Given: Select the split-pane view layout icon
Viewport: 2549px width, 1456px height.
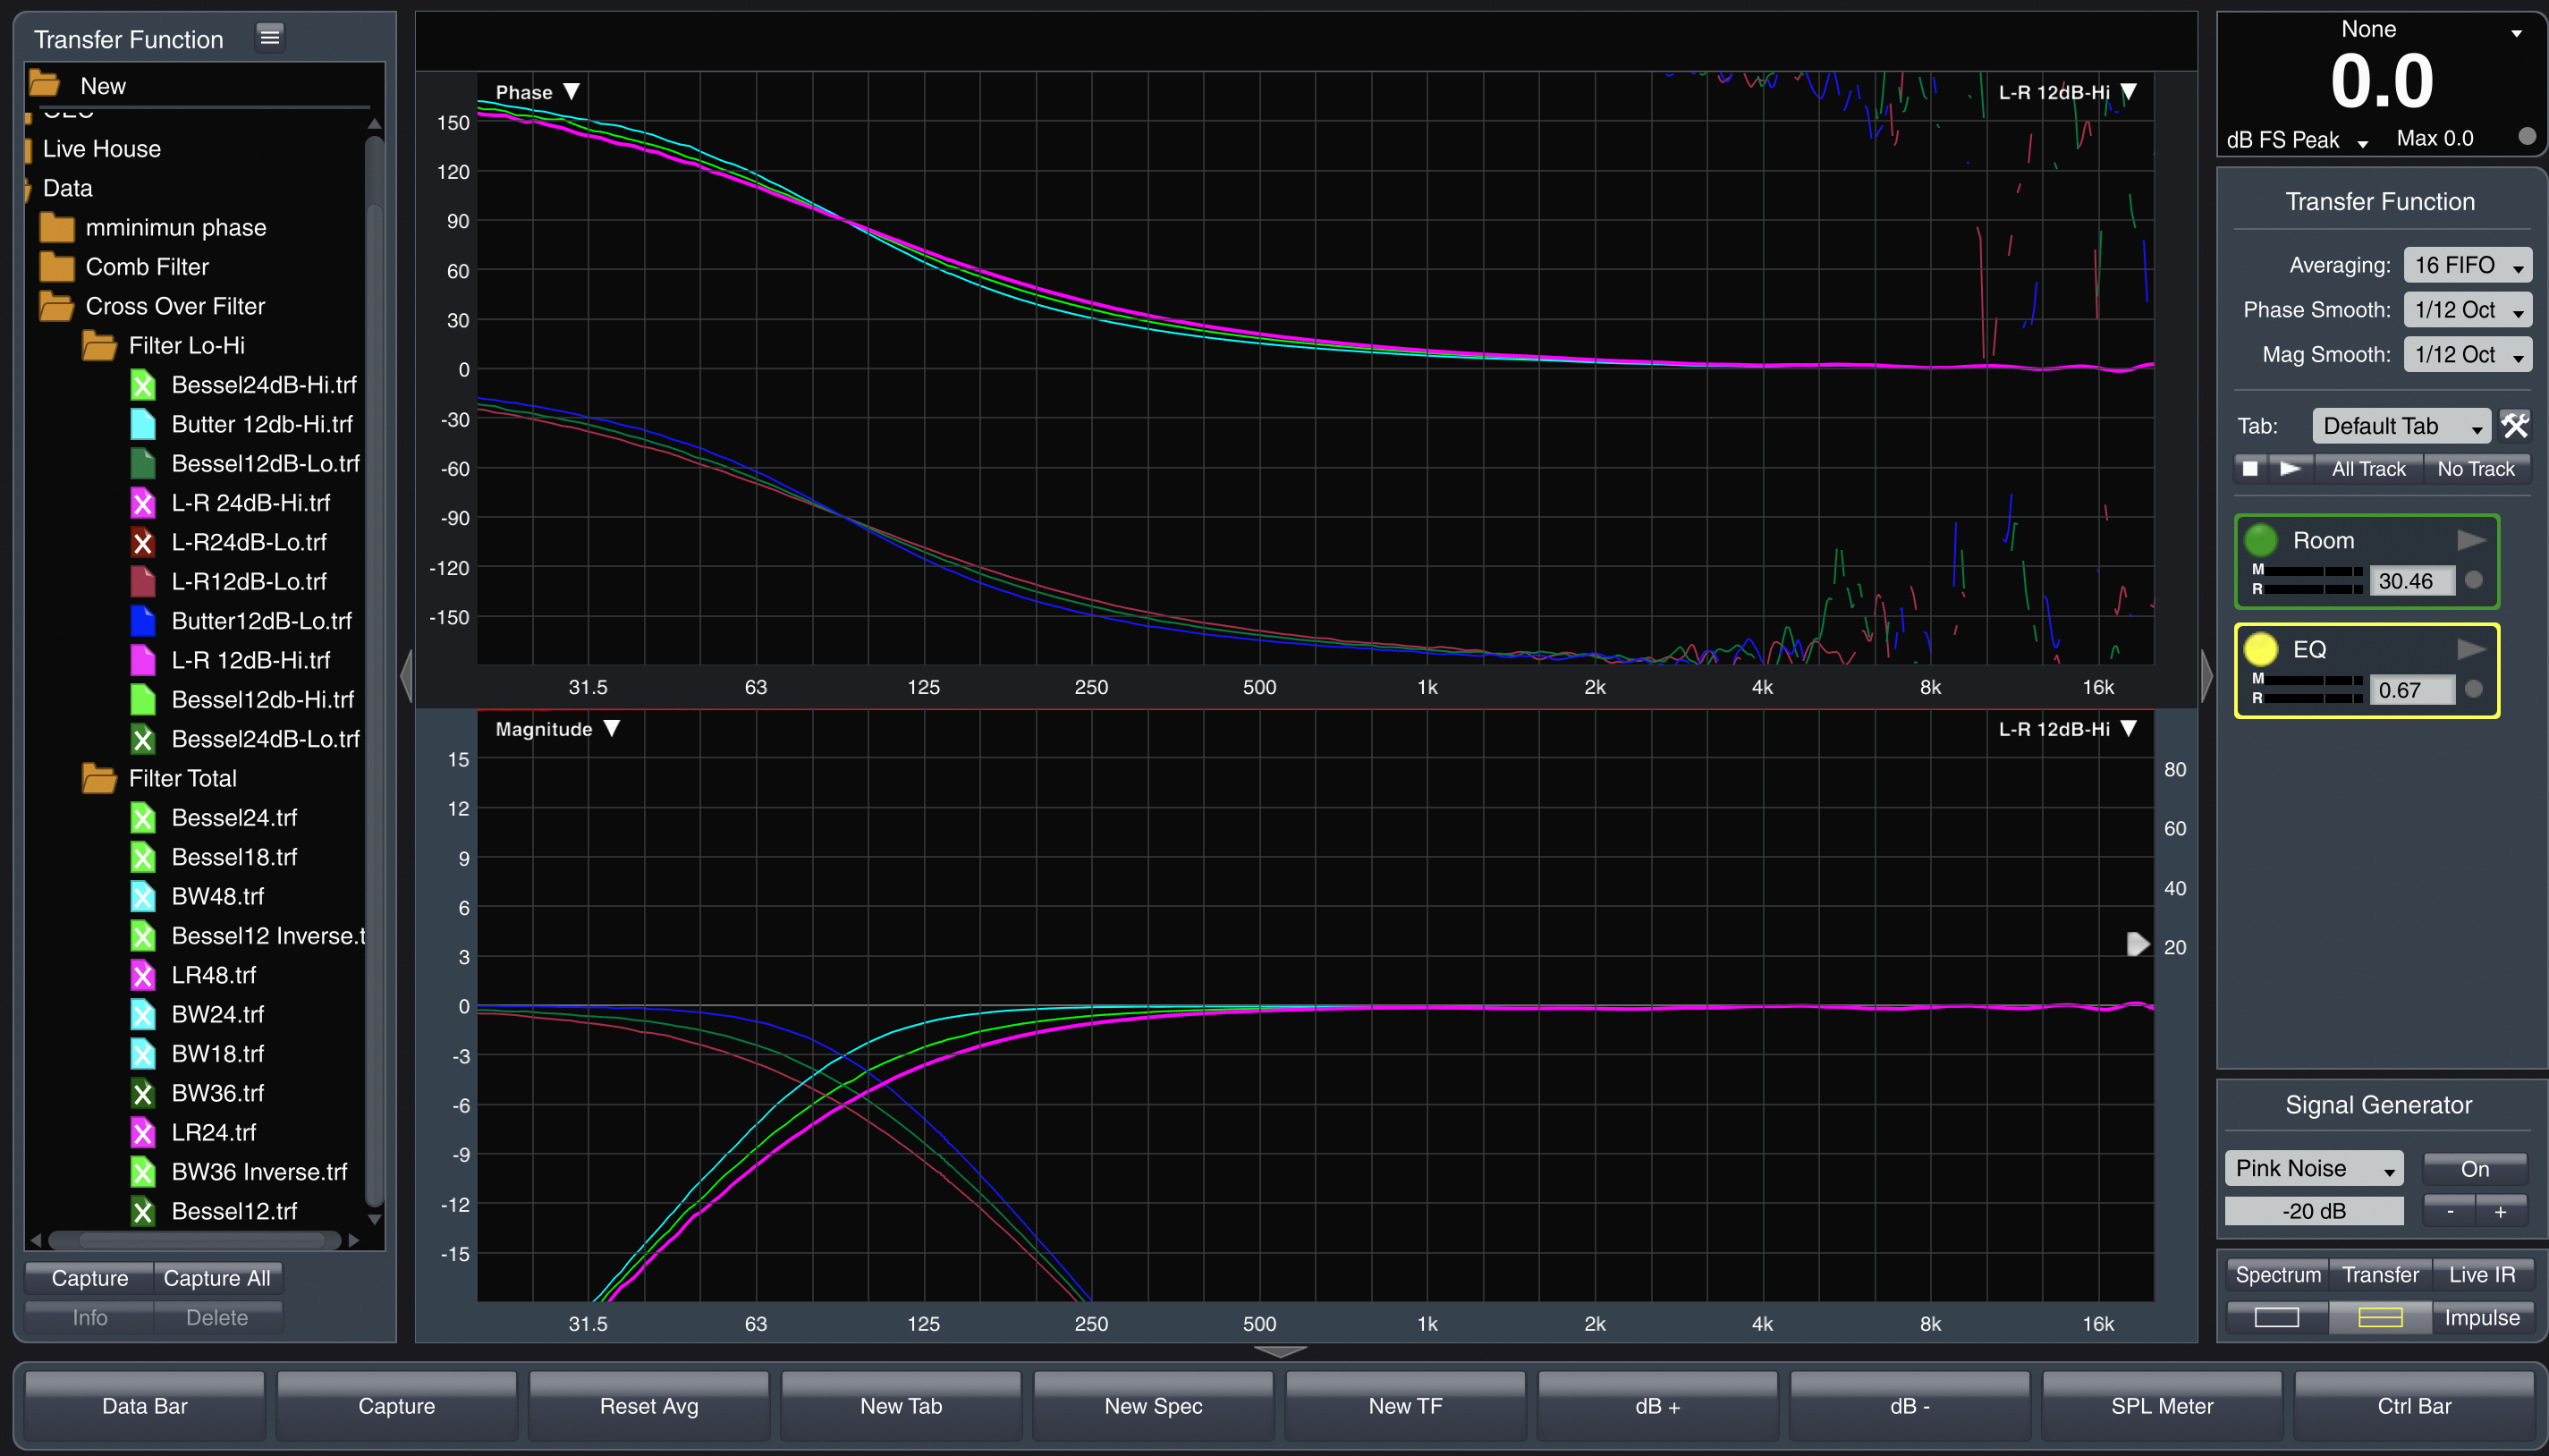Looking at the screenshot, I should pyautogui.click(x=2380, y=1317).
